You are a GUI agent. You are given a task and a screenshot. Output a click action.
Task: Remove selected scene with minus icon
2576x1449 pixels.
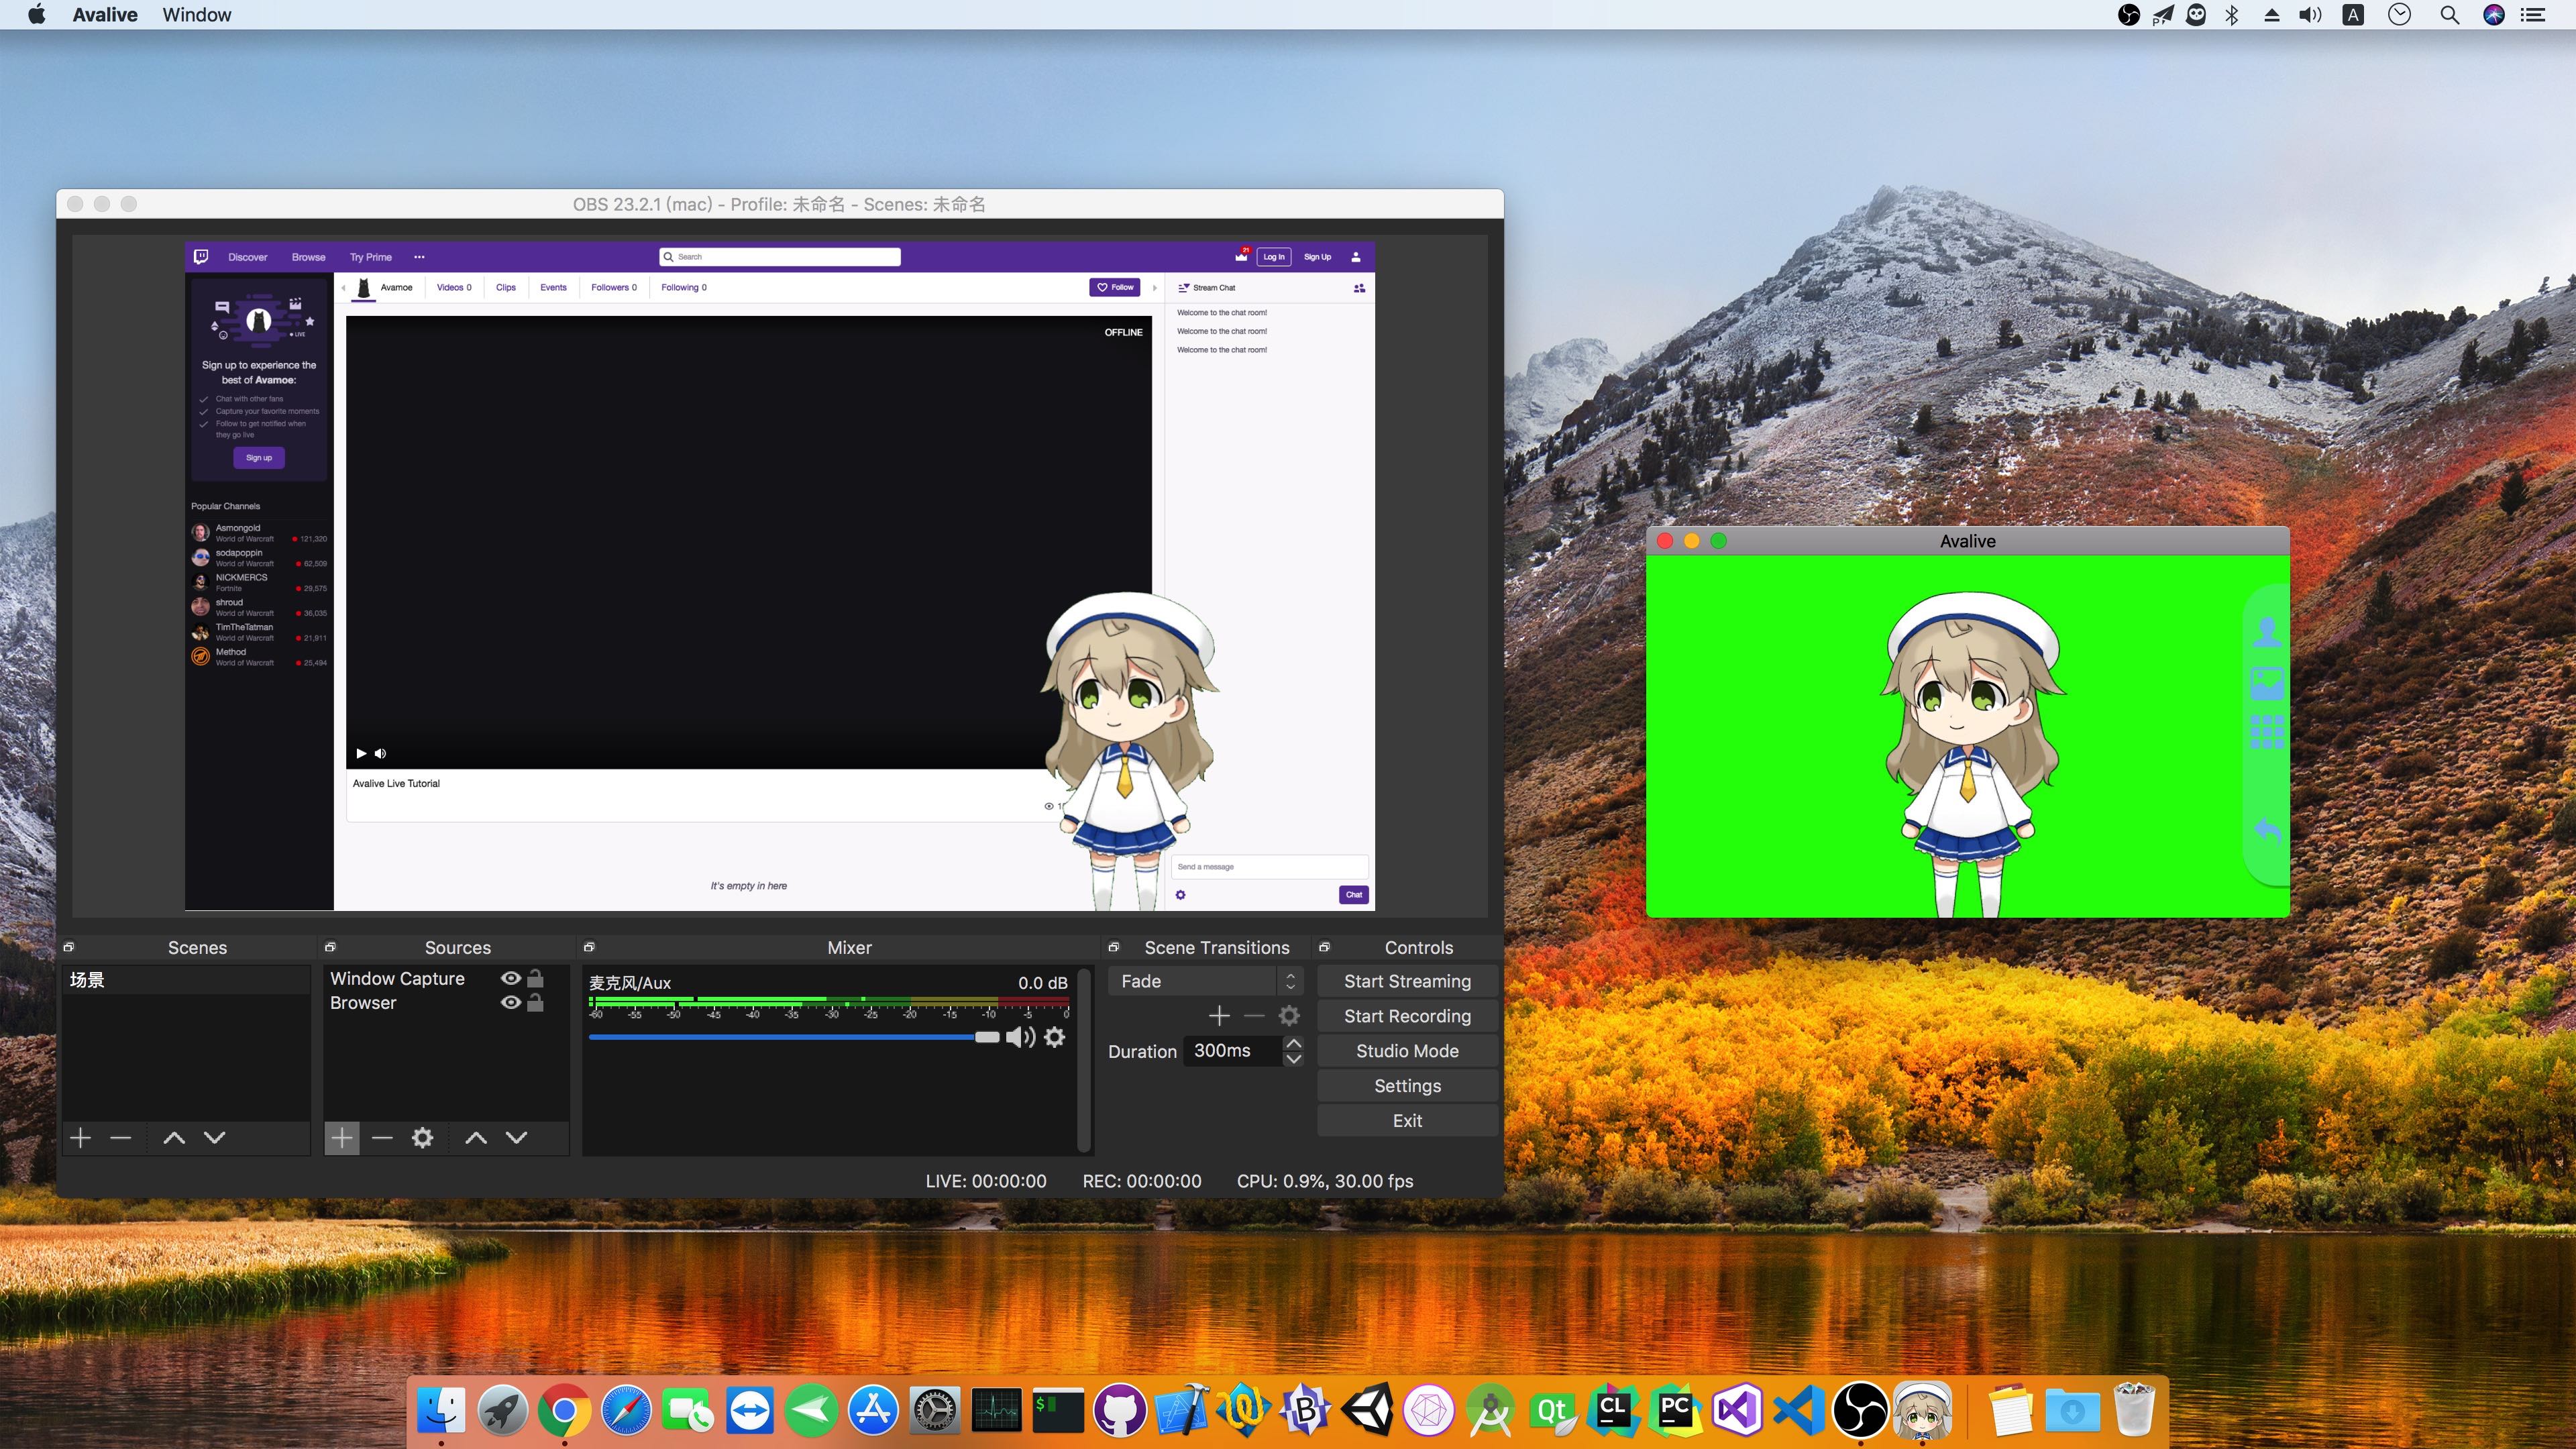tap(120, 1138)
